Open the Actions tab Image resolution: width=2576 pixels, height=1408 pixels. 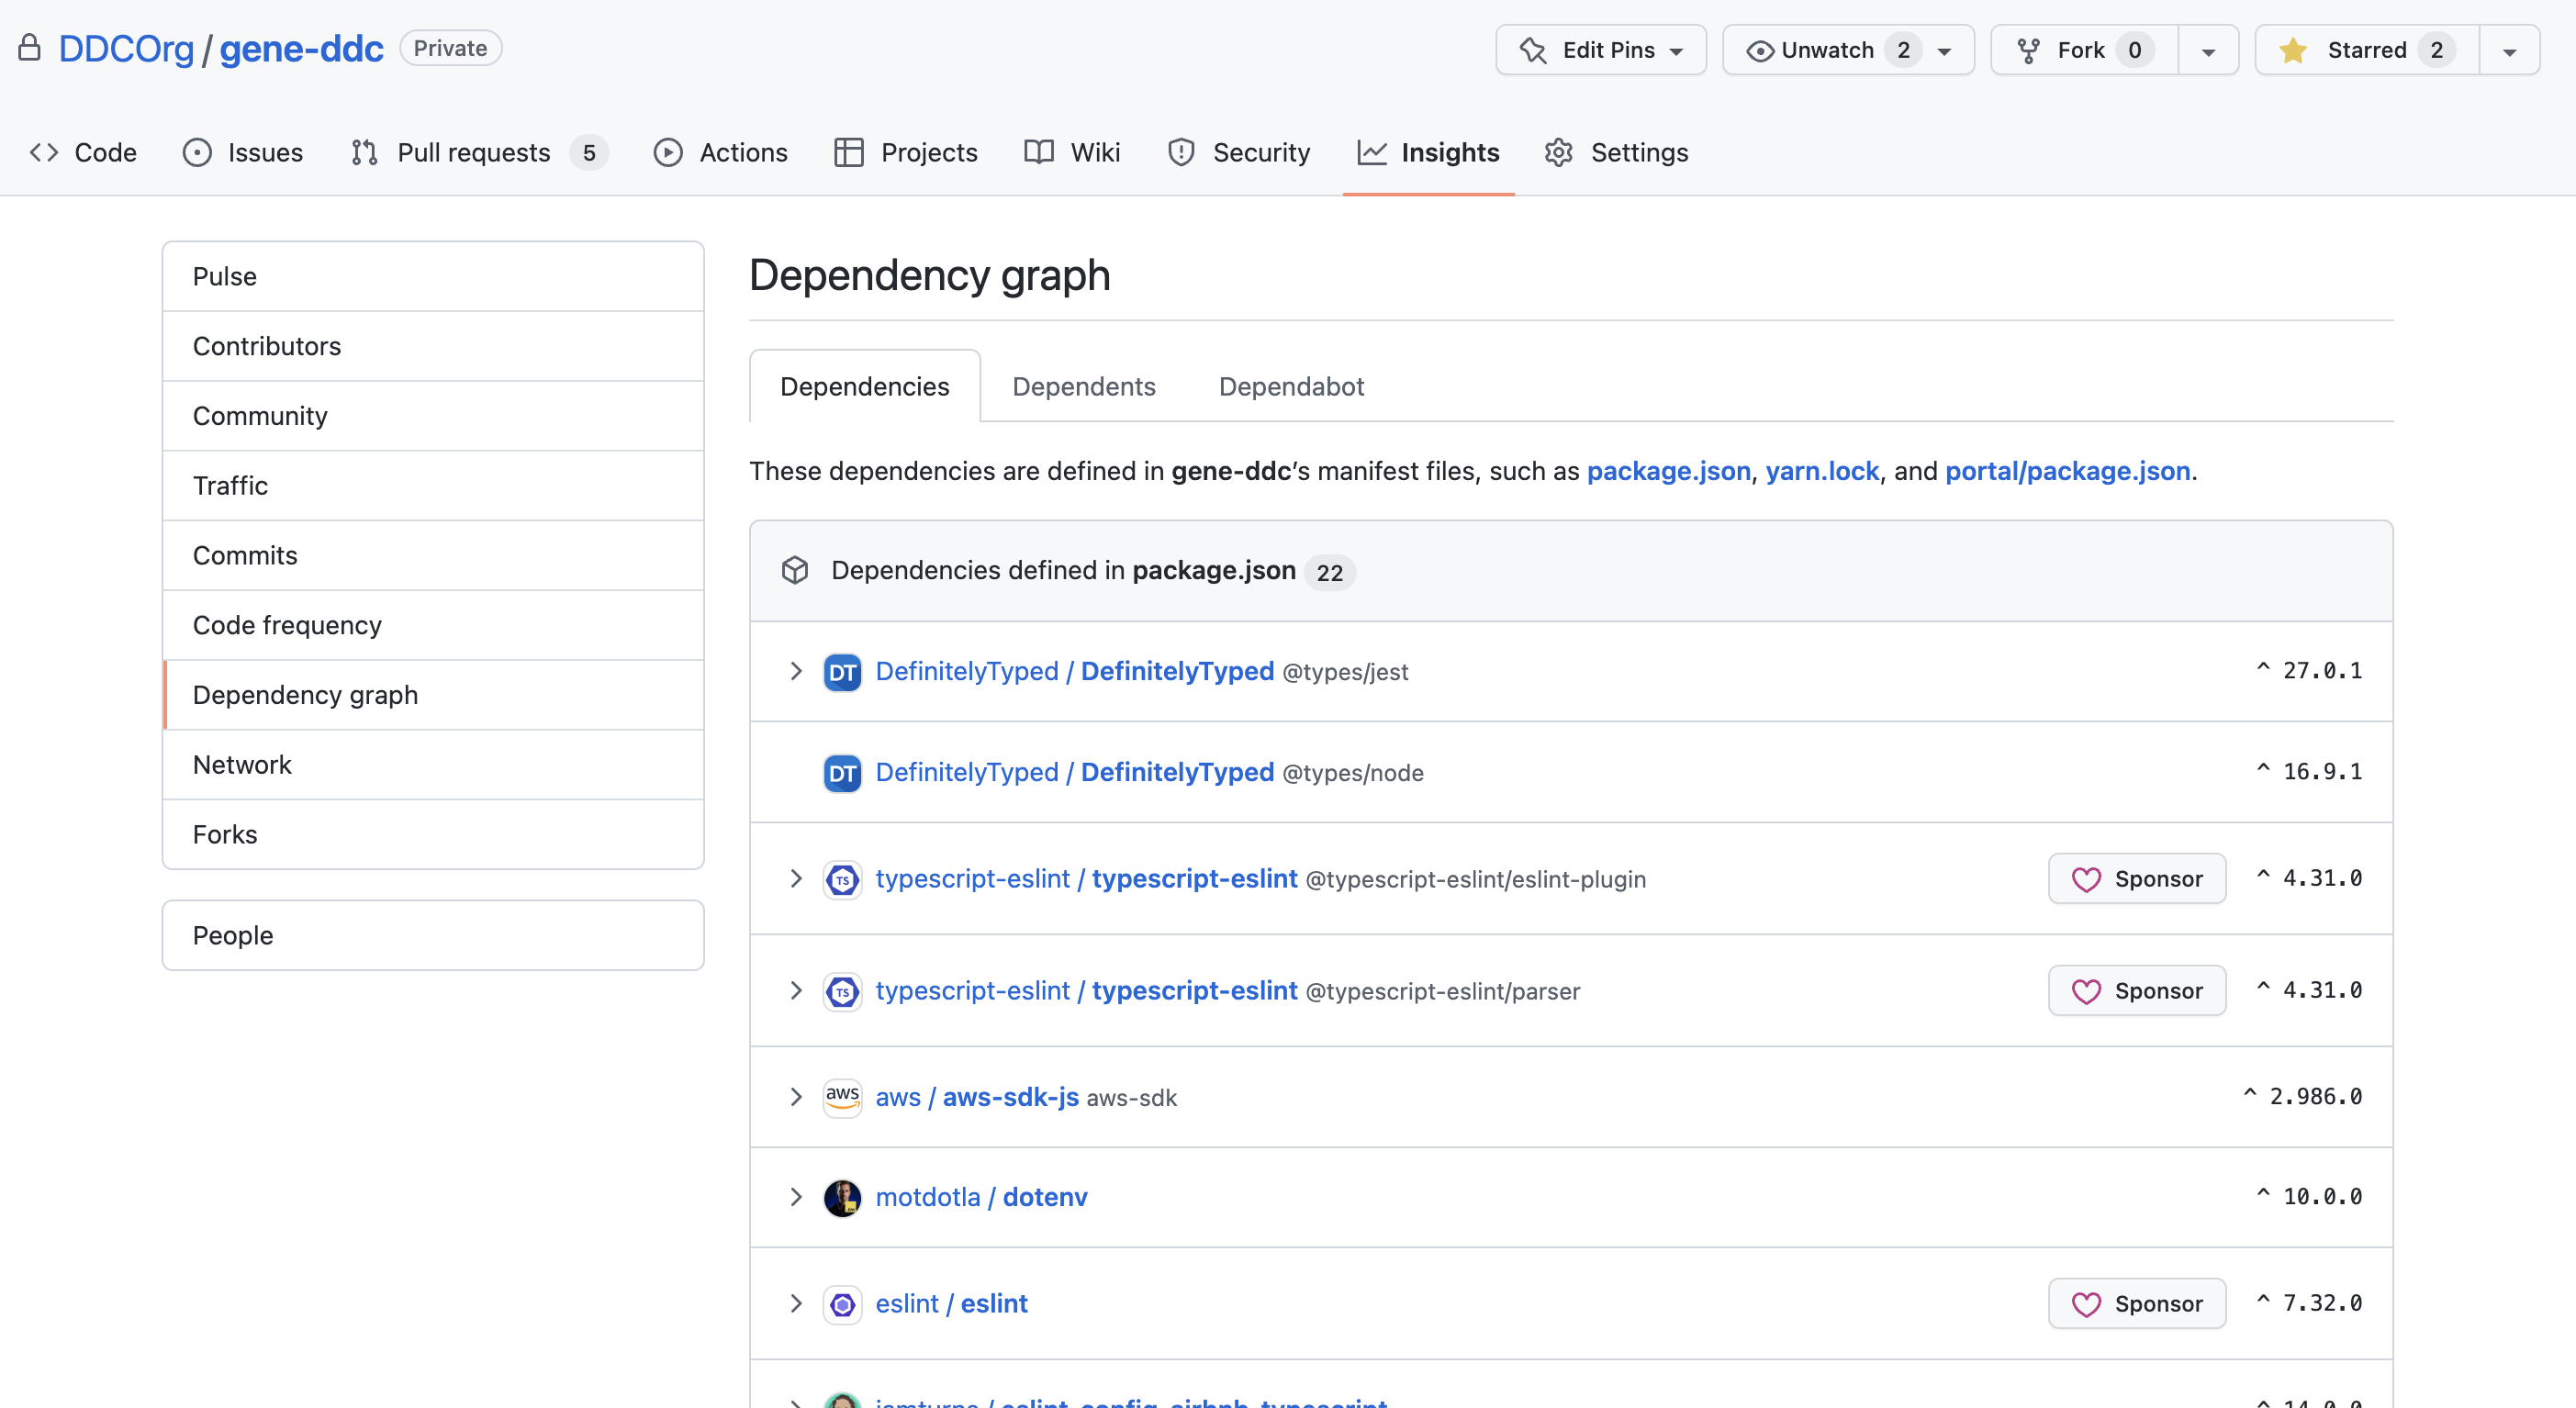coord(721,152)
